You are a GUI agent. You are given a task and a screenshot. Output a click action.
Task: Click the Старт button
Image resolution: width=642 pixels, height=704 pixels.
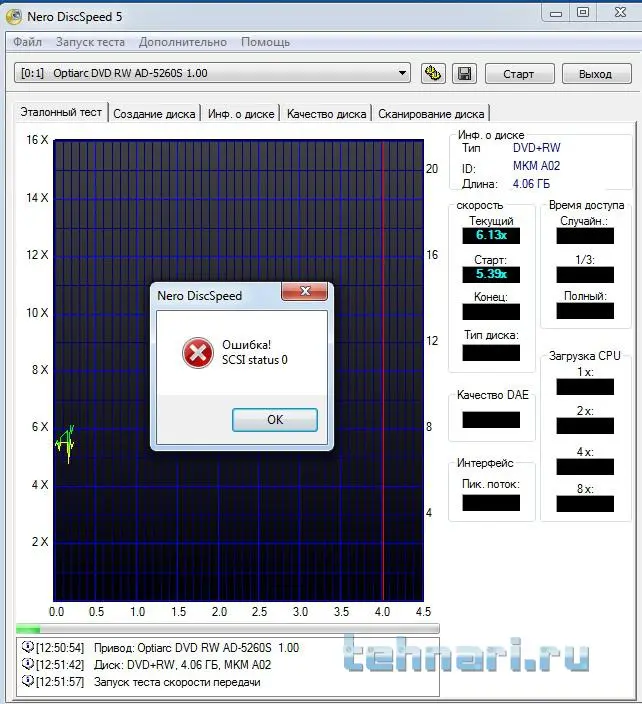tap(519, 74)
